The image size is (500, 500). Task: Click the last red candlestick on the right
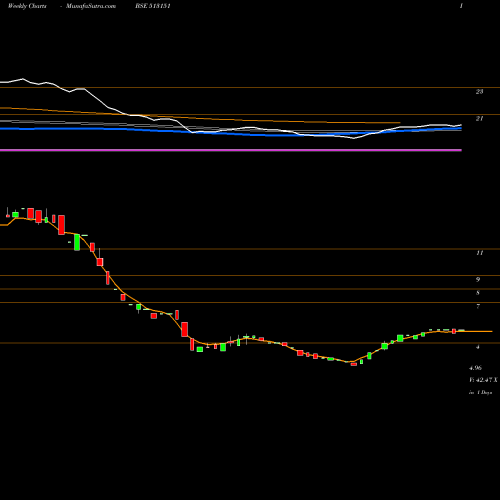pos(454,331)
